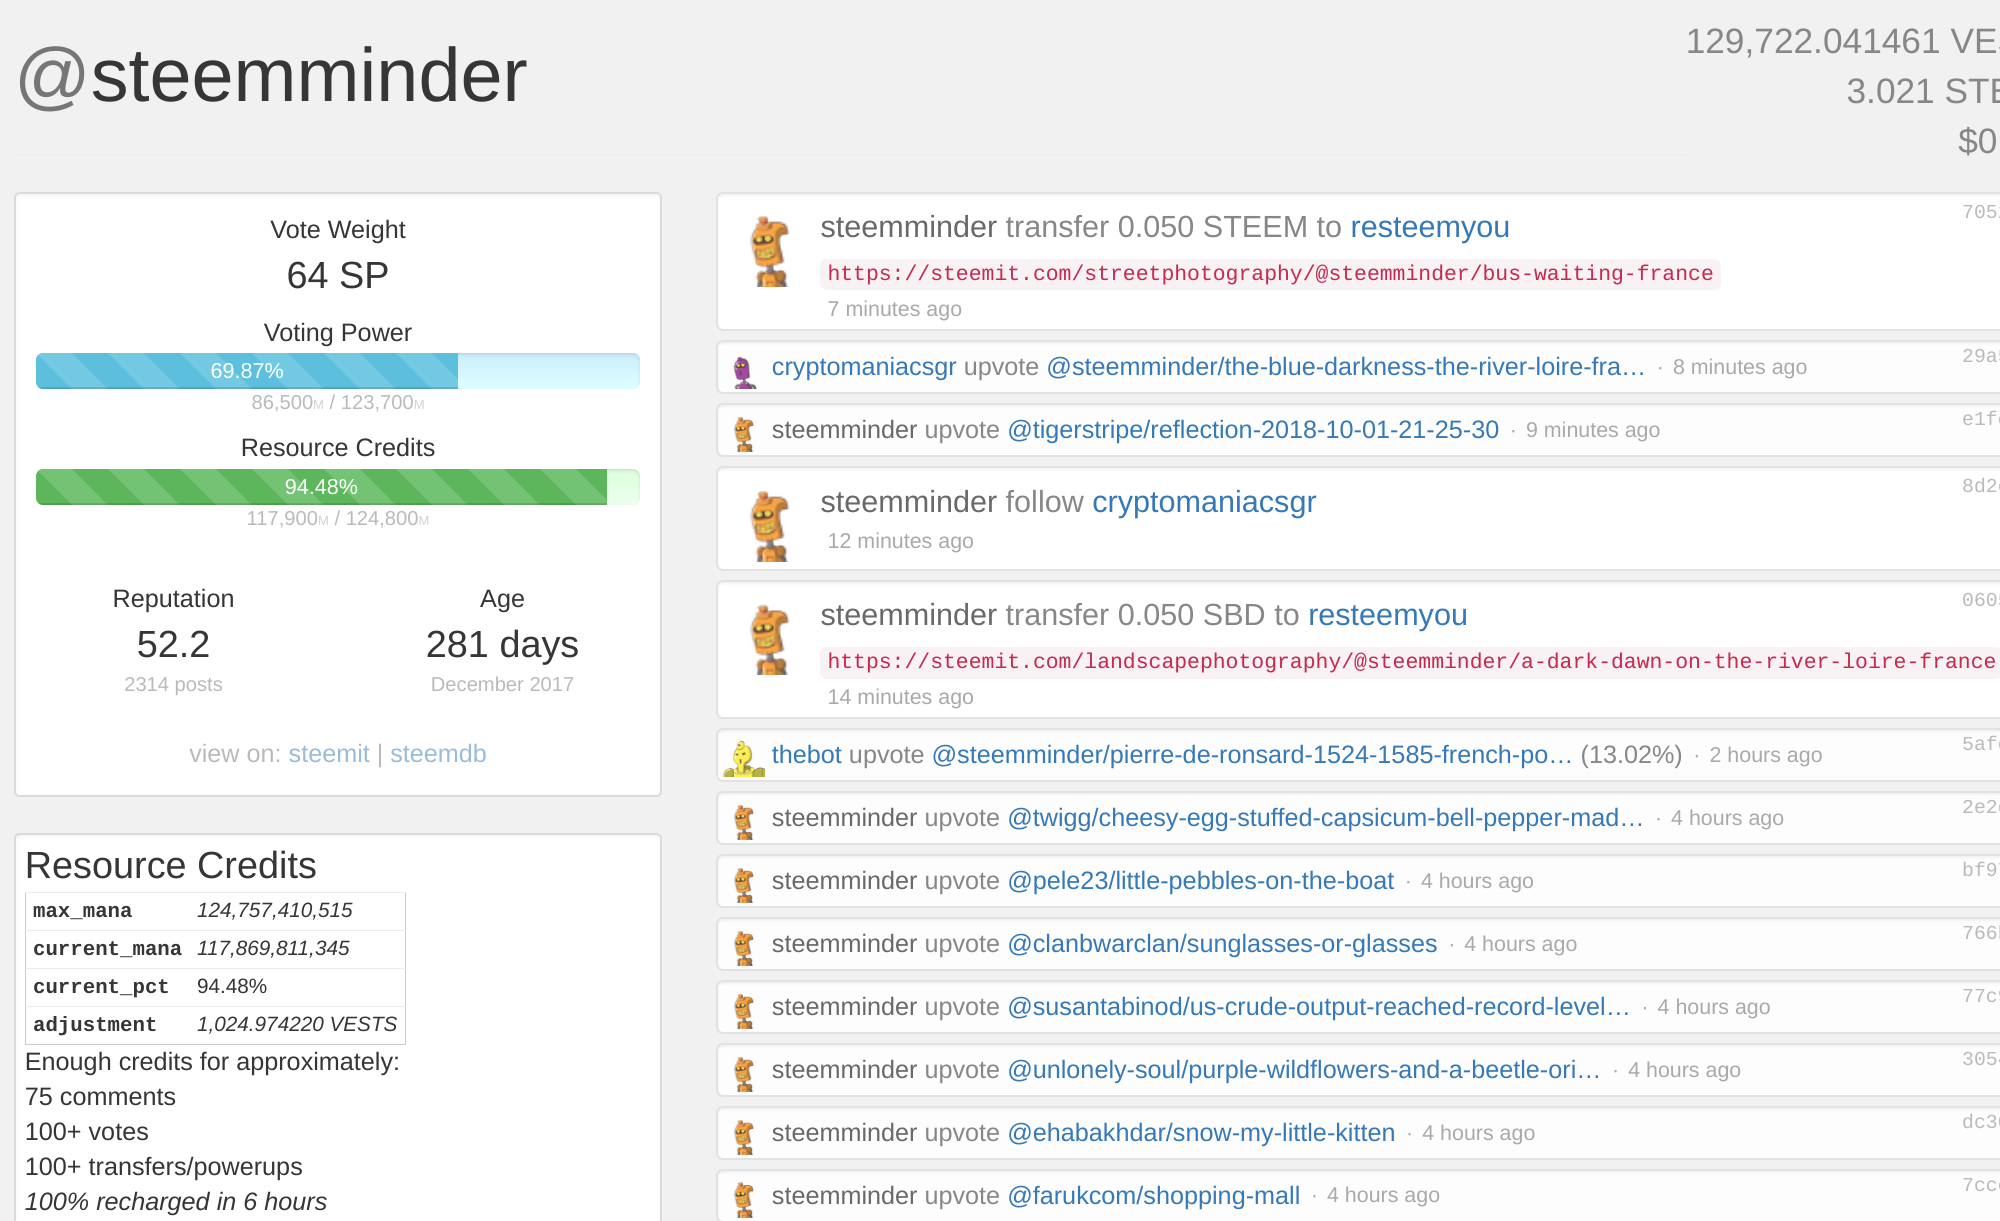Click the max_mana table row
Image resolution: width=2000 pixels, height=1221 pixels.
(215, 911)
